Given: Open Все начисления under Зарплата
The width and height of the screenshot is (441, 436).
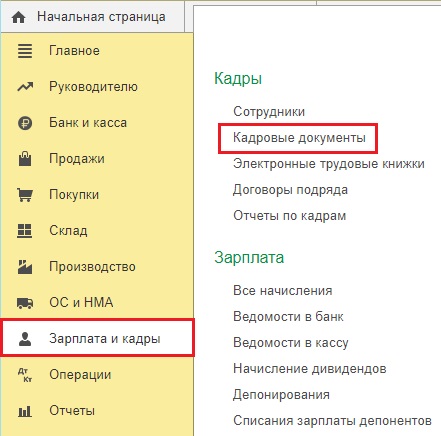Looking at the screenshot, I should (x=283, y=291).
